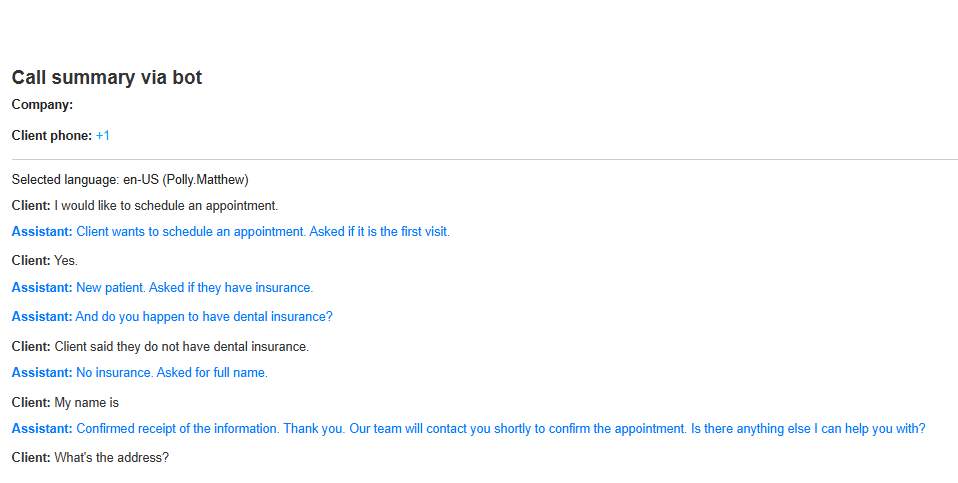Viewport: 958px width, 483px height.
Task: Click the "Selected language: en-US" text
Action: pyautogui.click(x=85, y=180)
